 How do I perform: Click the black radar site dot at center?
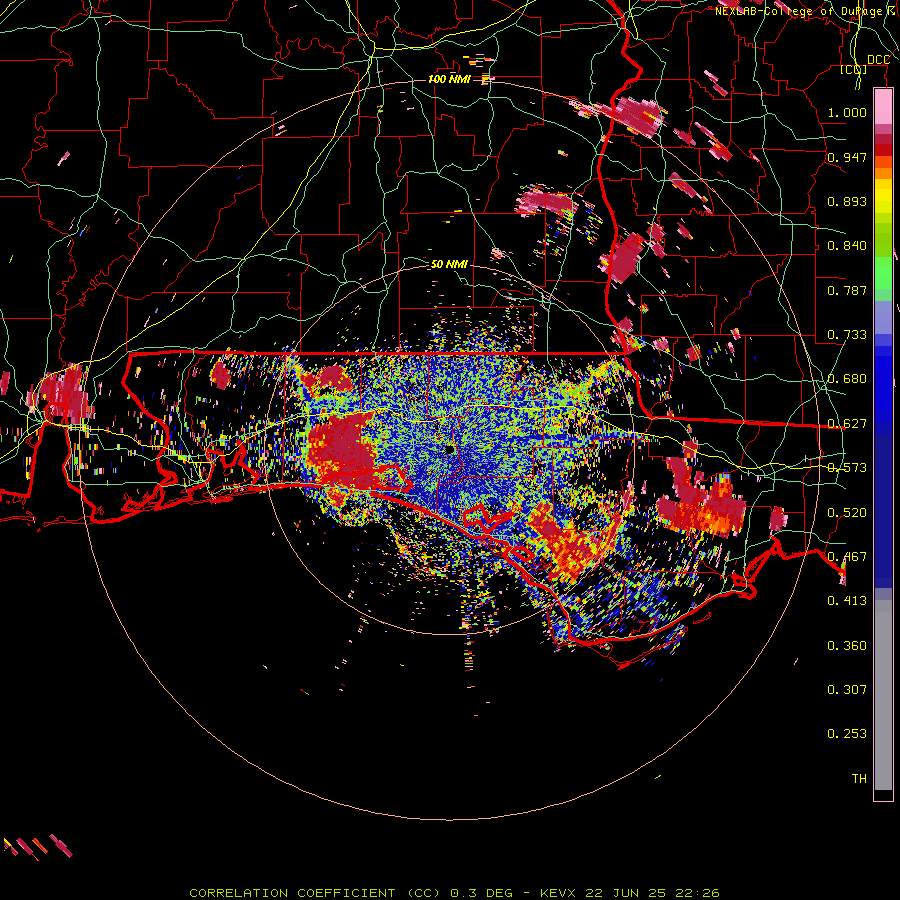[x=450, y=449]
